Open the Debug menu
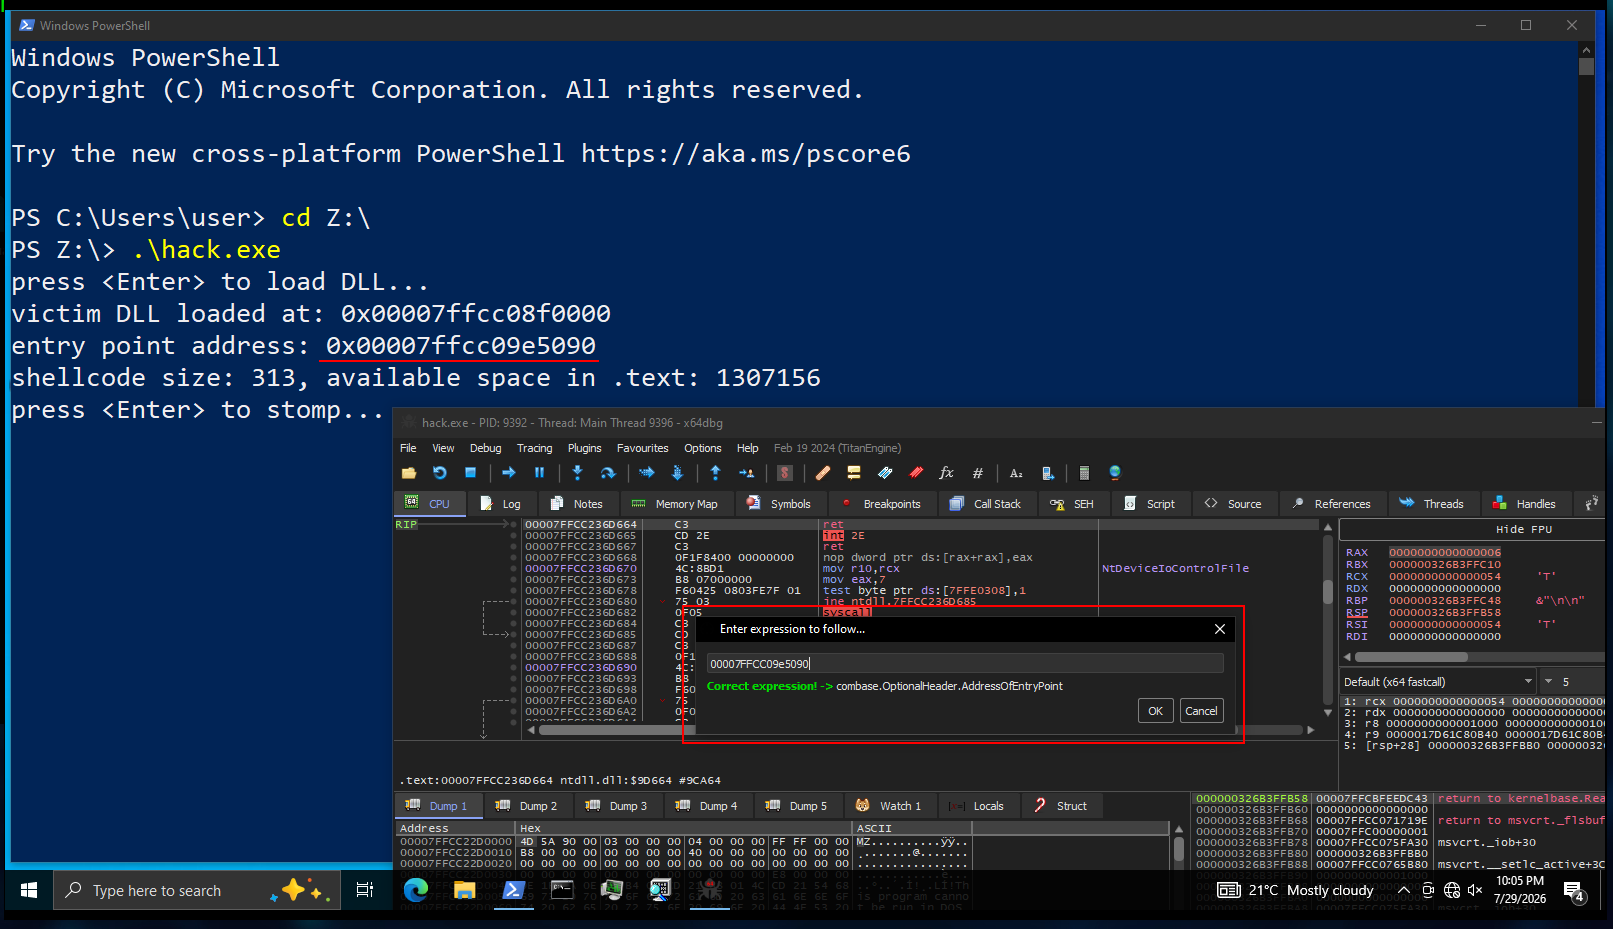Image resolution: width=1613 pixels, height=929 pixels. (x=485, y=448)
